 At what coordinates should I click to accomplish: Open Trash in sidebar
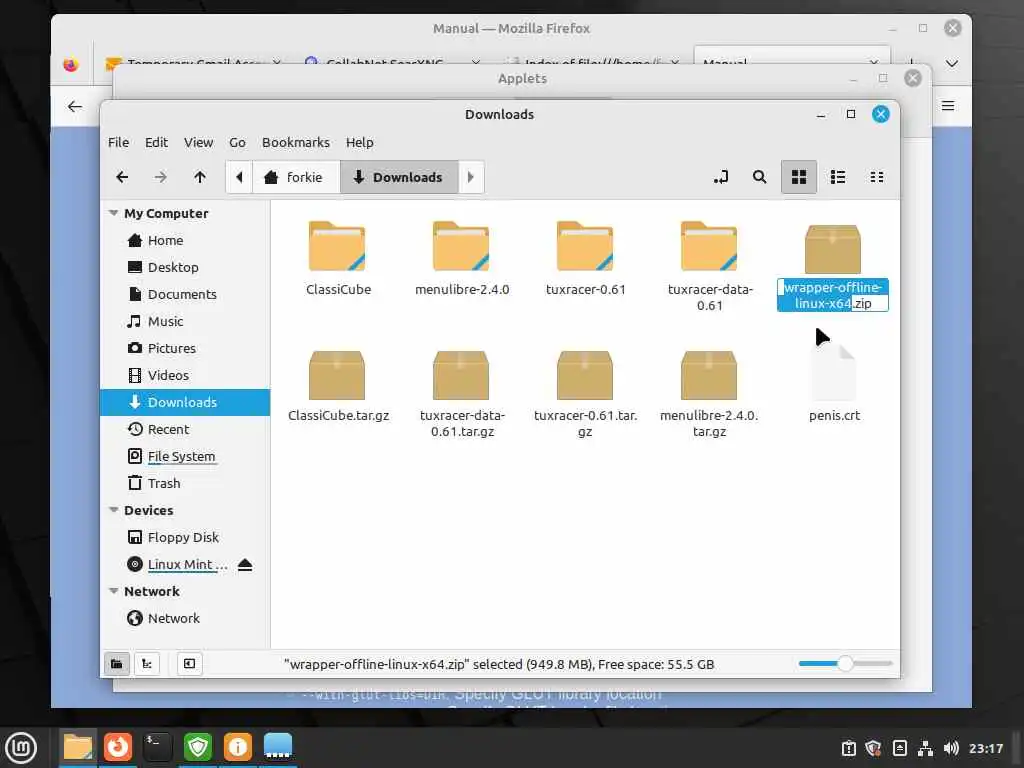pyautogui.click(x=185, y=483)
